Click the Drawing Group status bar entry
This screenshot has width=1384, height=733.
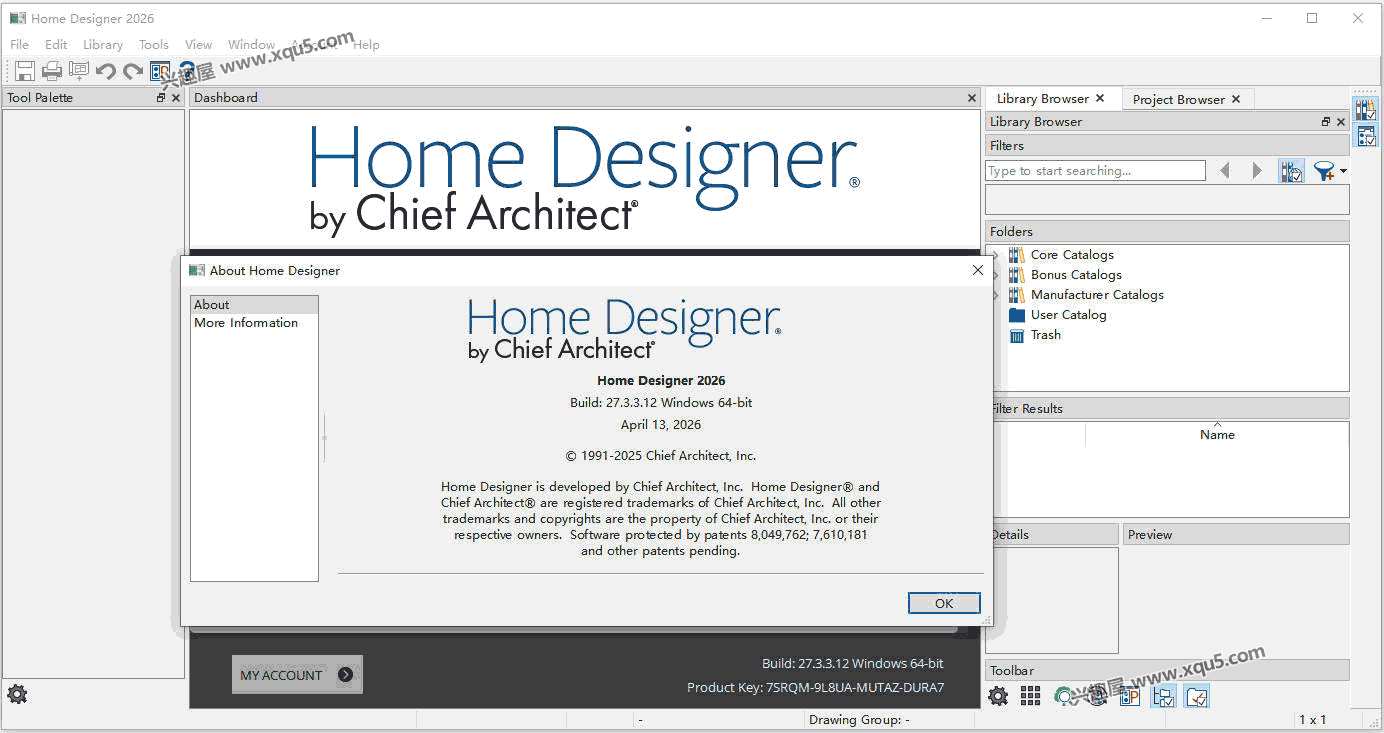pyautogui.click(x=859, y=720)
